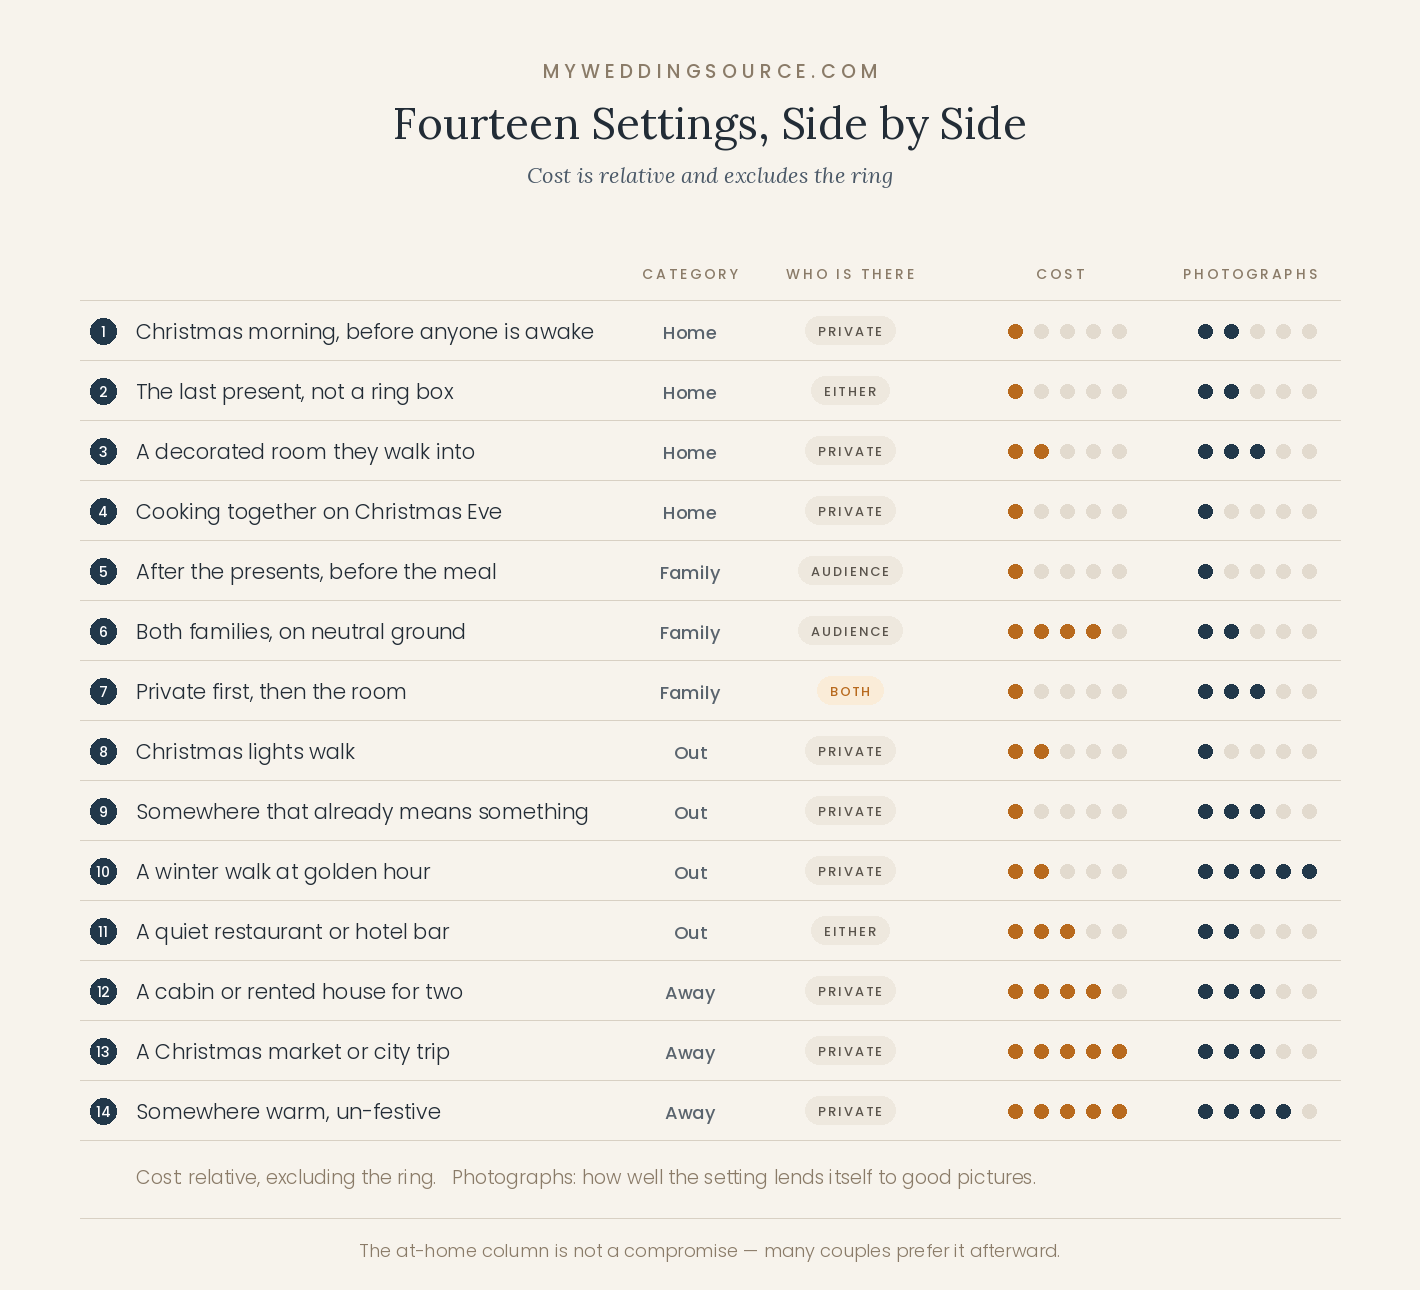Viewport: 1420px width, 1290px height.
Task: Click the Who Is There header
Action: coord(850,274)
